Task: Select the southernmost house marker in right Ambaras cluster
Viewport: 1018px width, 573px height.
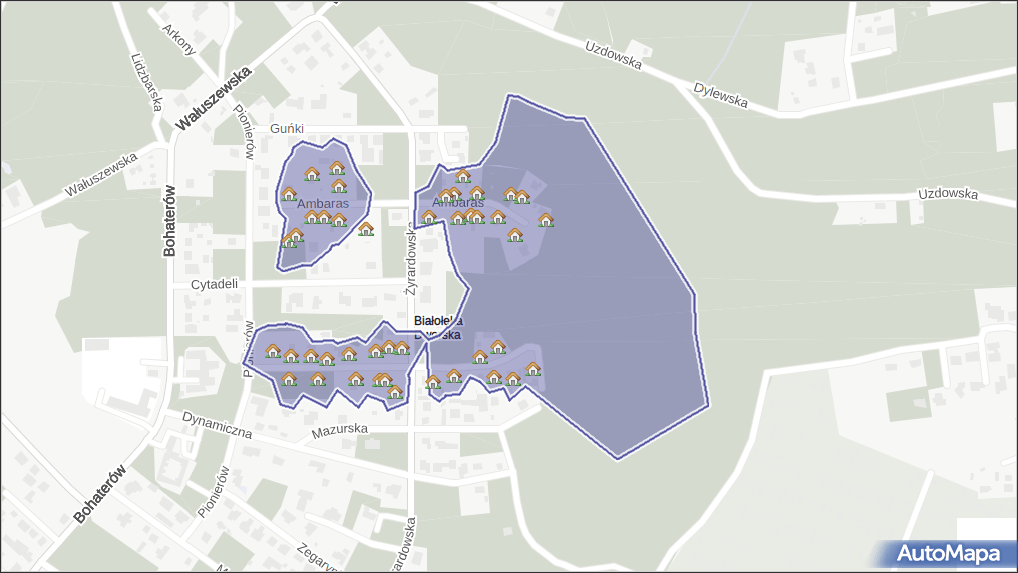Action: pyautogui.click(x=515, y=235)
